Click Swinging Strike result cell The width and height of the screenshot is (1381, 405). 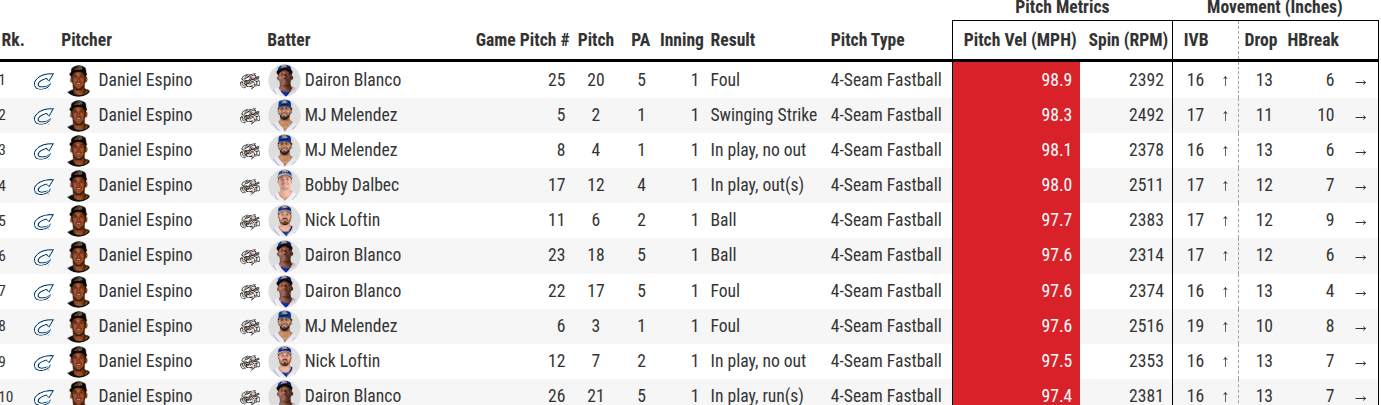coord(764,115)
